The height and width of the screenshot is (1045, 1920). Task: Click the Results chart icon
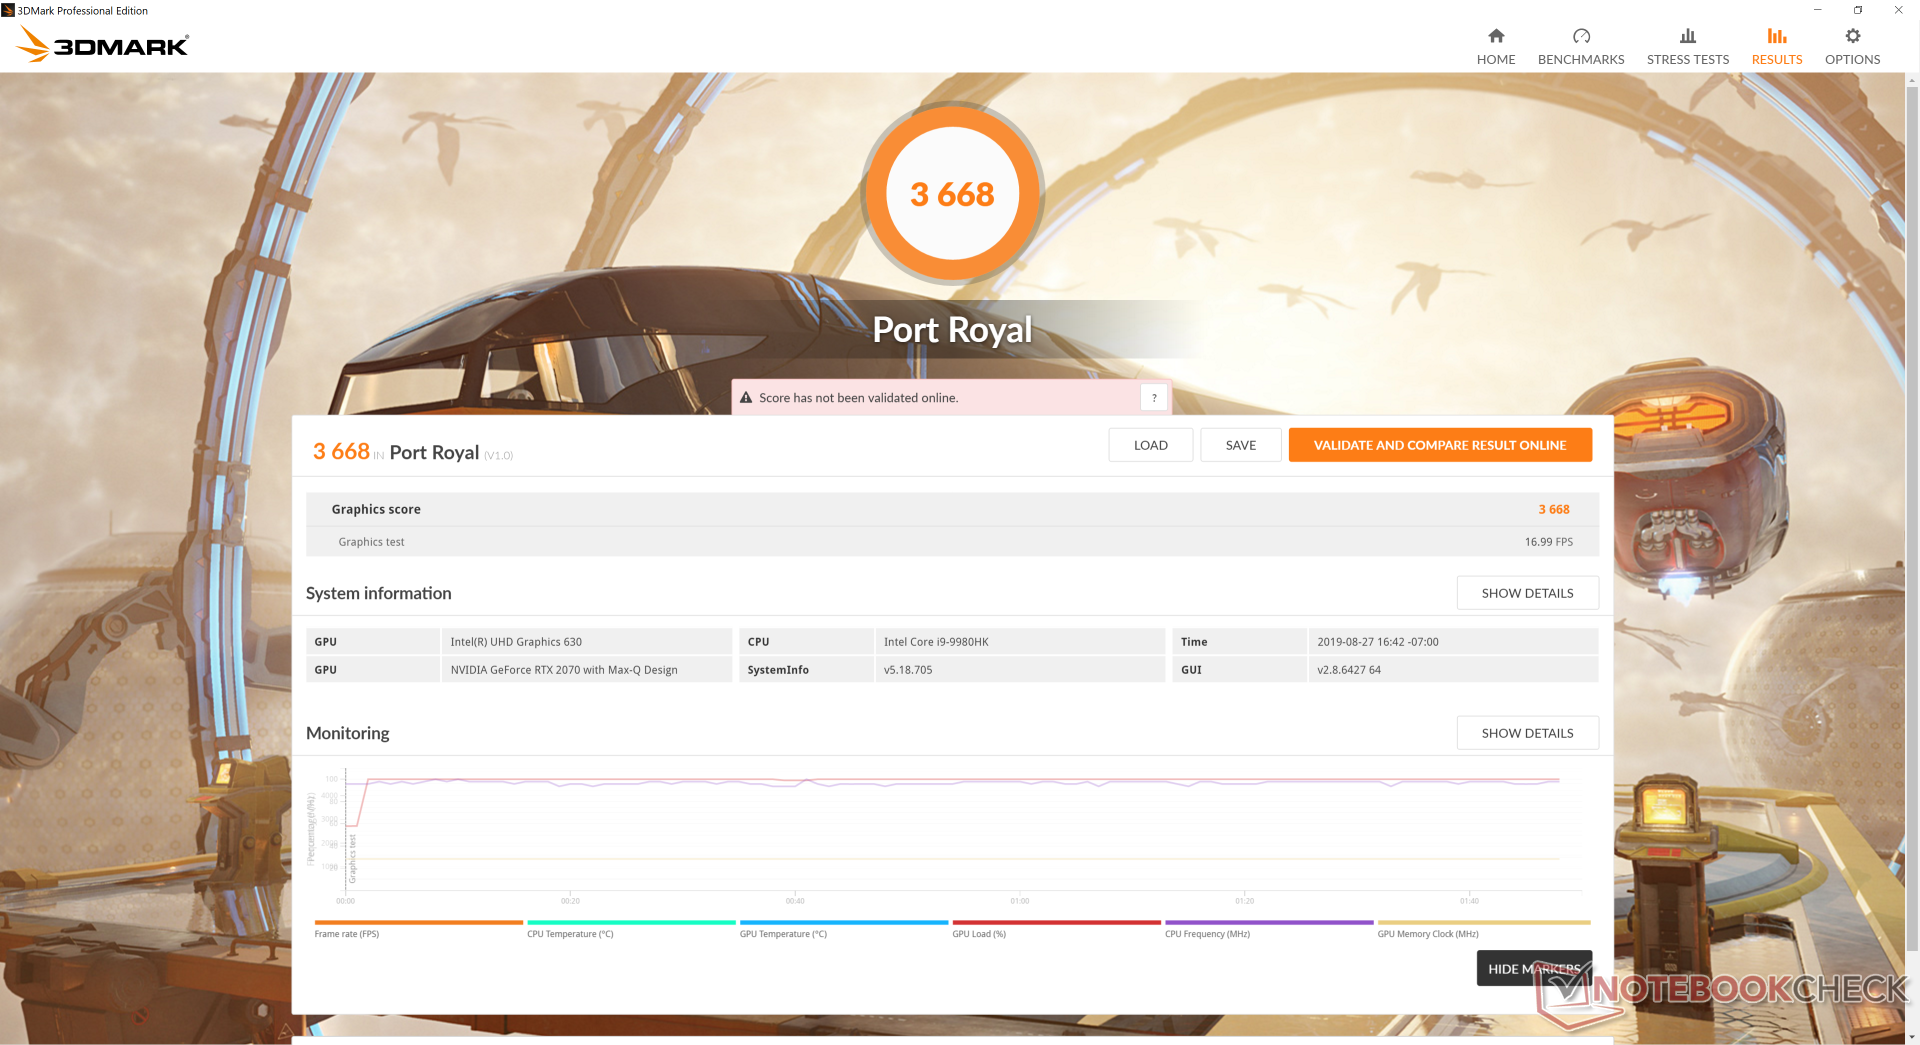click(1777, 36)
